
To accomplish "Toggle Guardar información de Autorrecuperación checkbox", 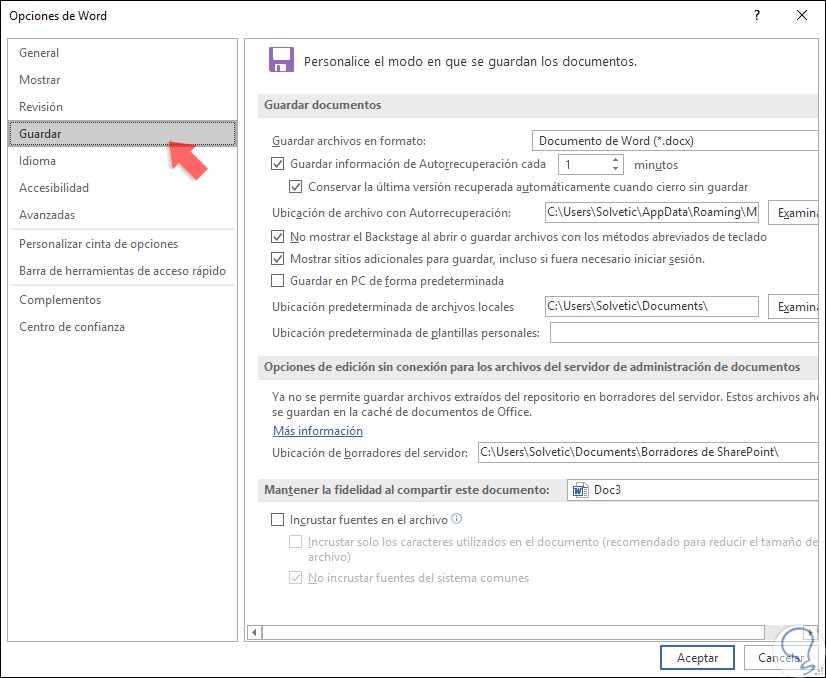I will tap(278, 164).
